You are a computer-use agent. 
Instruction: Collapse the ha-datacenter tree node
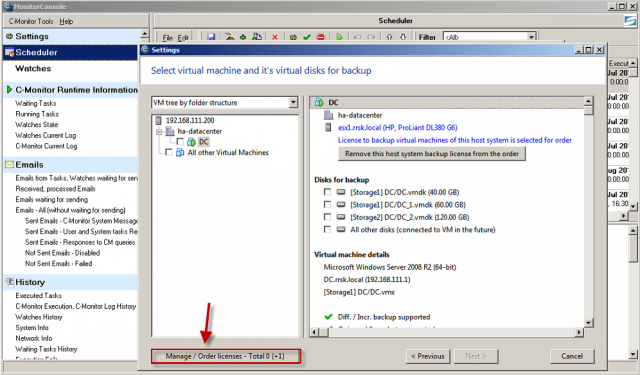[159, 131]
